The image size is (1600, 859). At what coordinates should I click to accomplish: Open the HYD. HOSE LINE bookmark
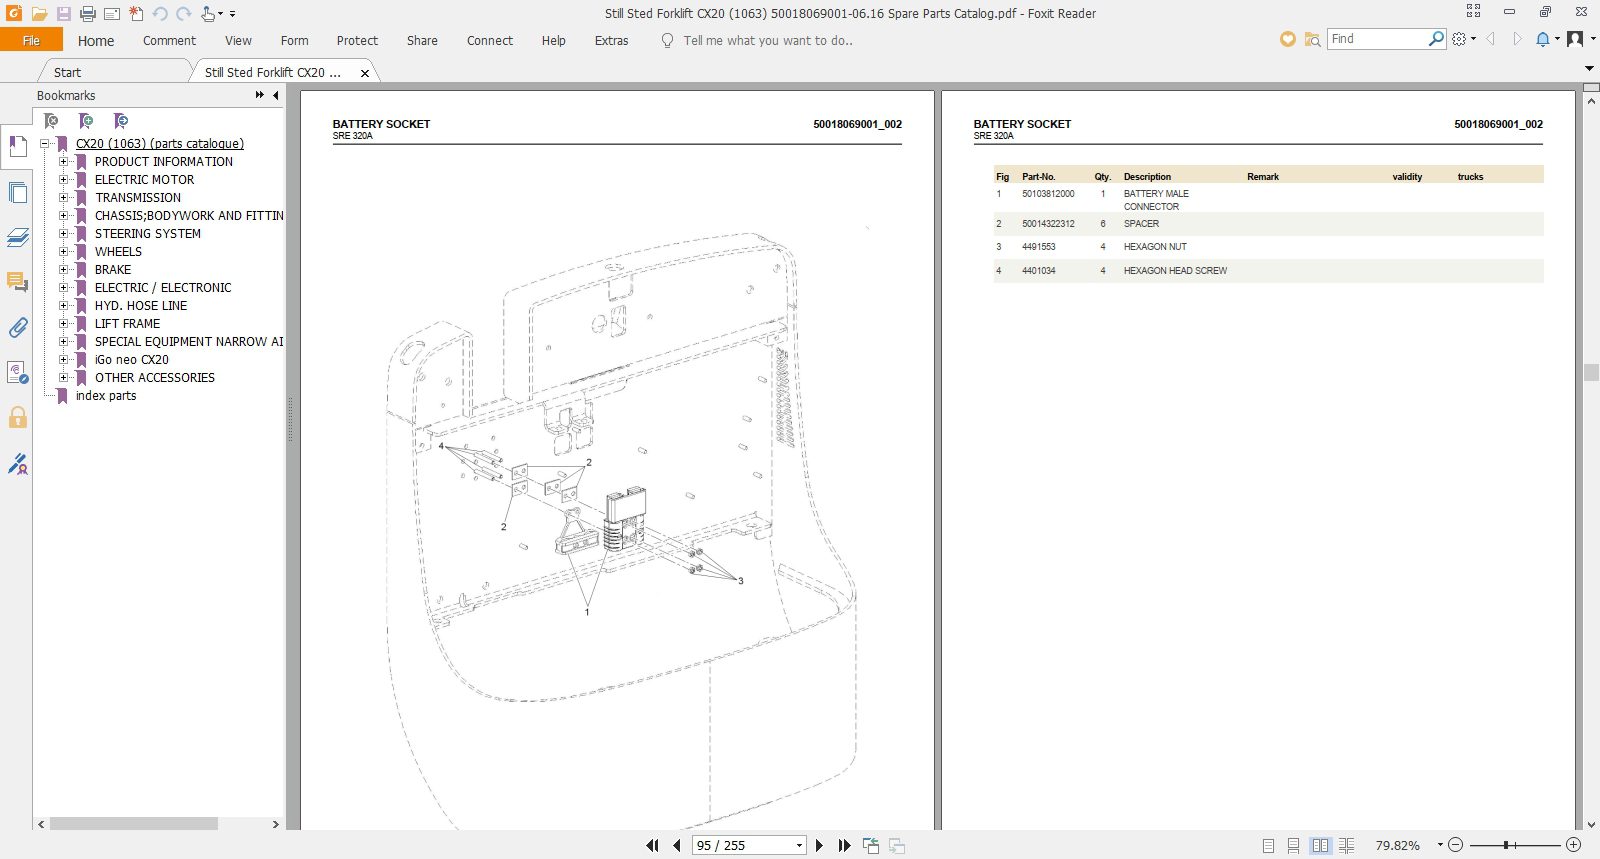pos(141,306)
